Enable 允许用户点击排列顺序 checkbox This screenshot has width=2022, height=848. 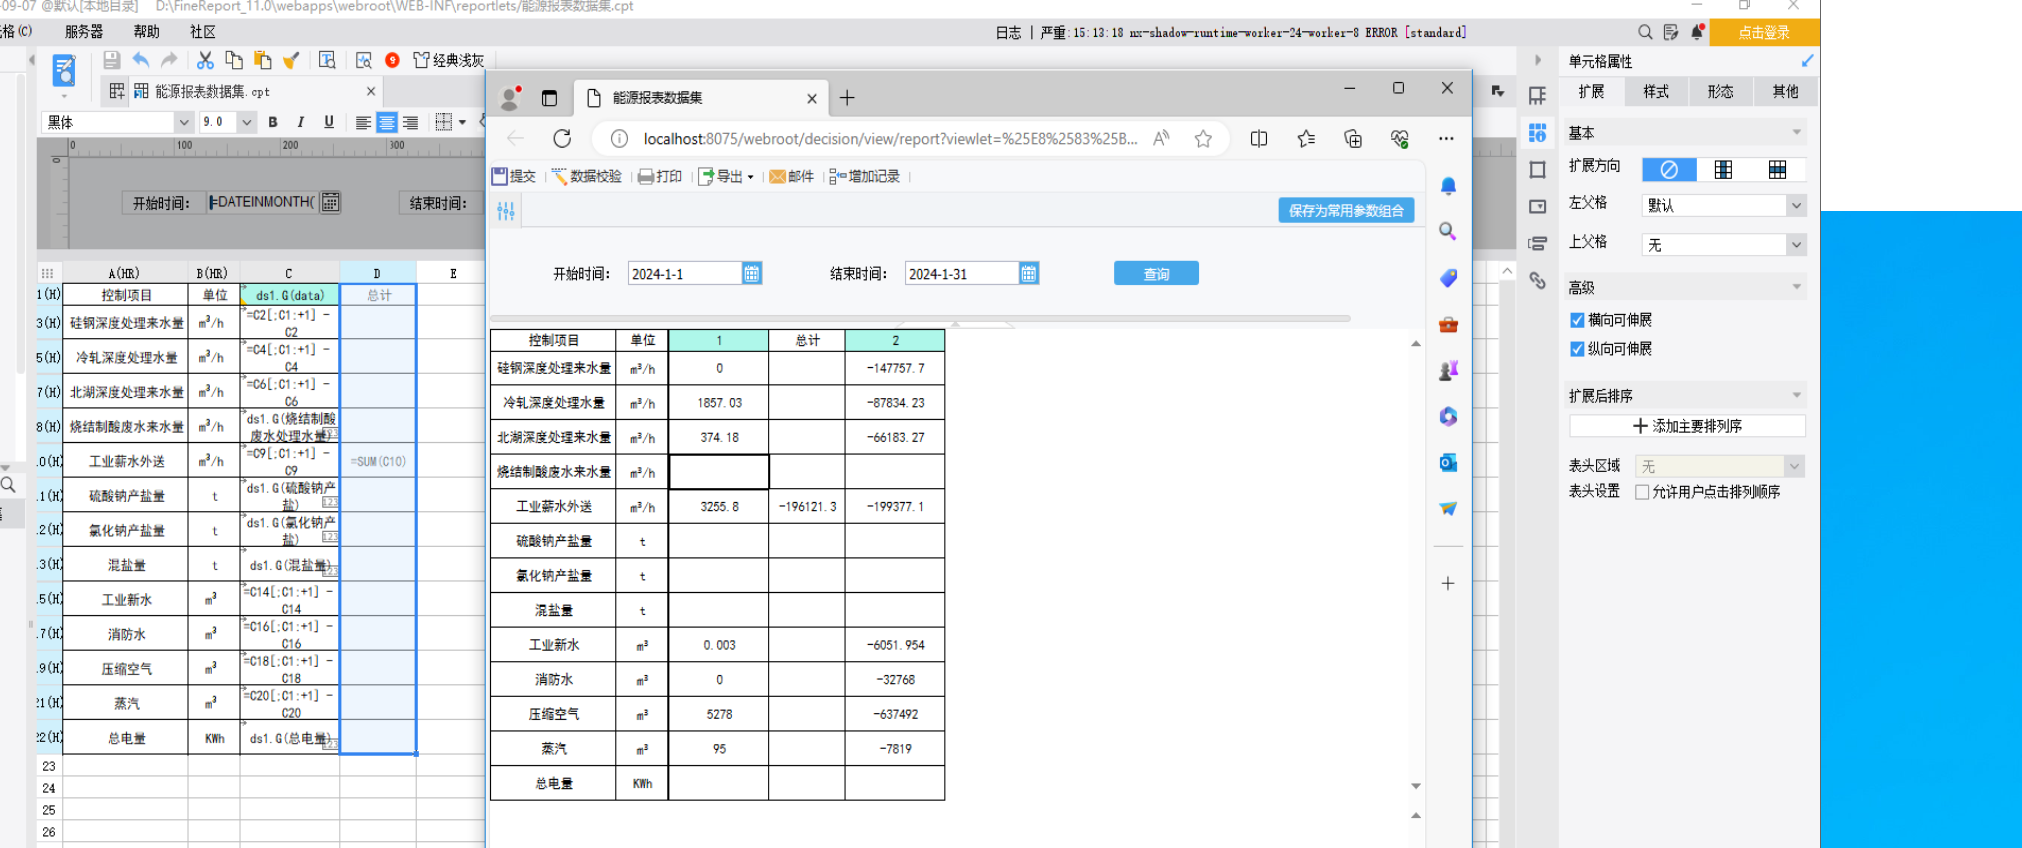pos(1642,492)
